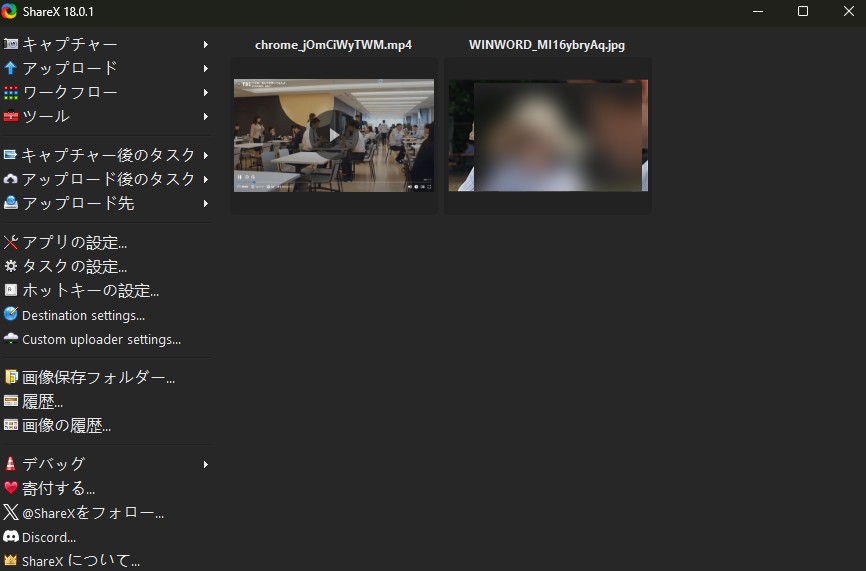Image resolution: width=866 pixels, height=571 pixels.
Task: Click the globe icon for Destination settings
Action: [x=11, y=315]
